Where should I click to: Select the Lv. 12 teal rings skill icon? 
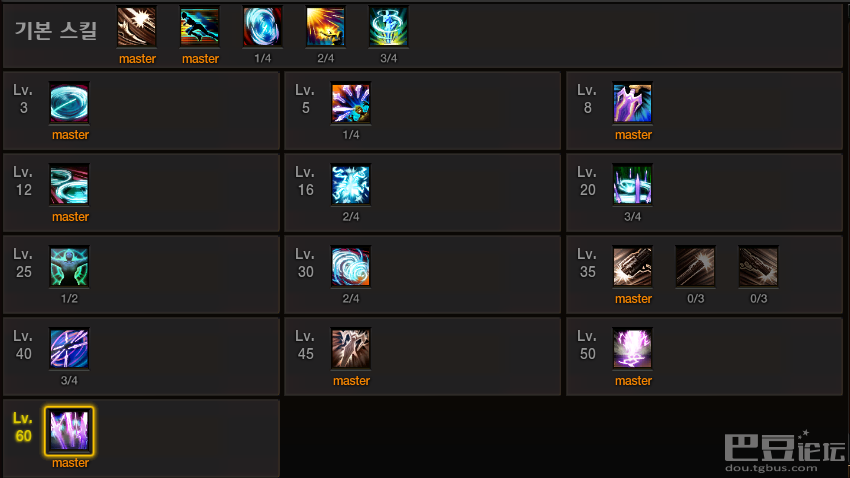pos(69,185)
